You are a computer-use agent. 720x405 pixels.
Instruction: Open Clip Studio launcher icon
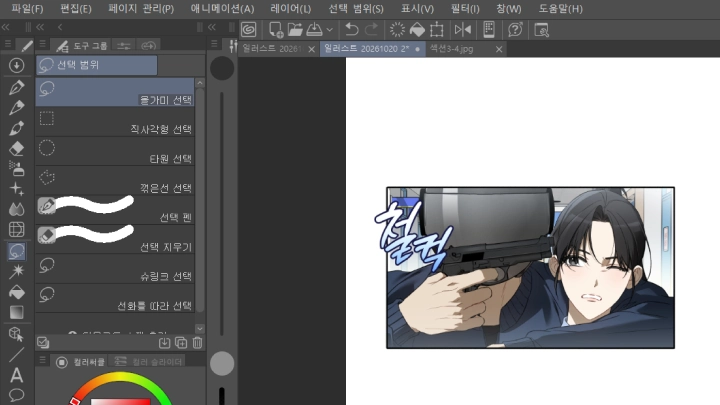(x=248, y=30)
